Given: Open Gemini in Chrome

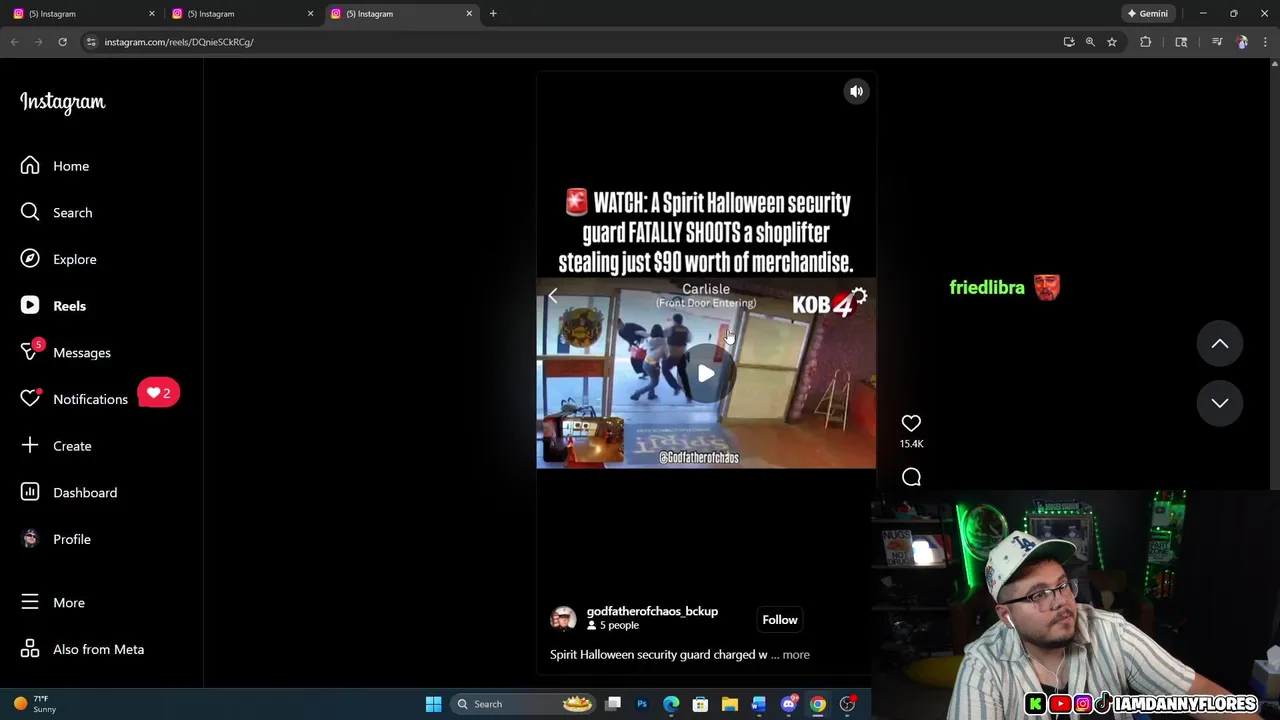Looking at the screenshot, I should pyautogui.click(x=1148, y=14).
